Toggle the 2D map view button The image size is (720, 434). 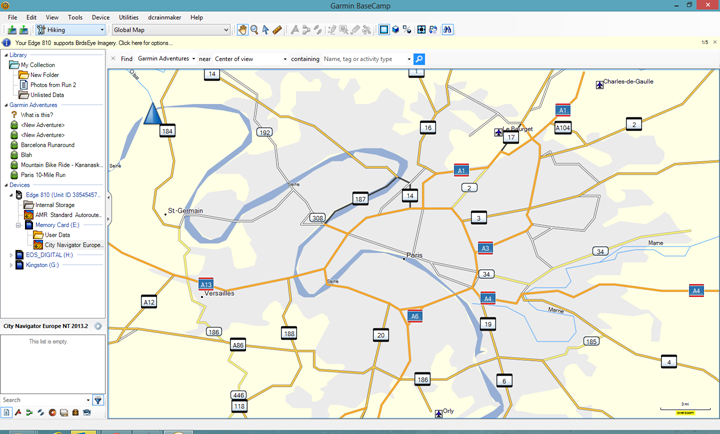click(383, 30)
